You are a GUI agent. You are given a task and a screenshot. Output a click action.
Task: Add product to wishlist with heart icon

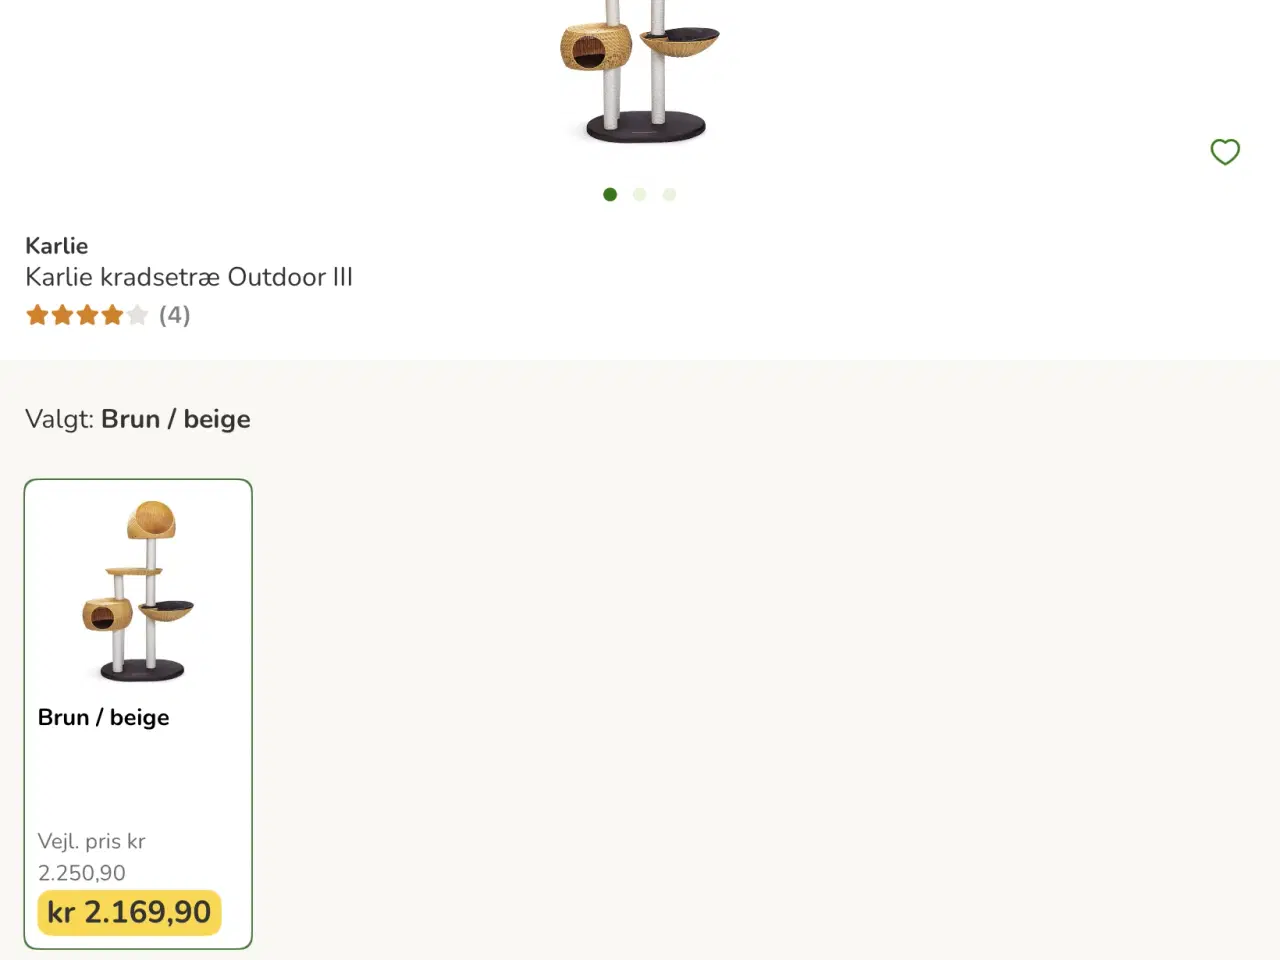pyautogui.click(x=1225, y=152)
